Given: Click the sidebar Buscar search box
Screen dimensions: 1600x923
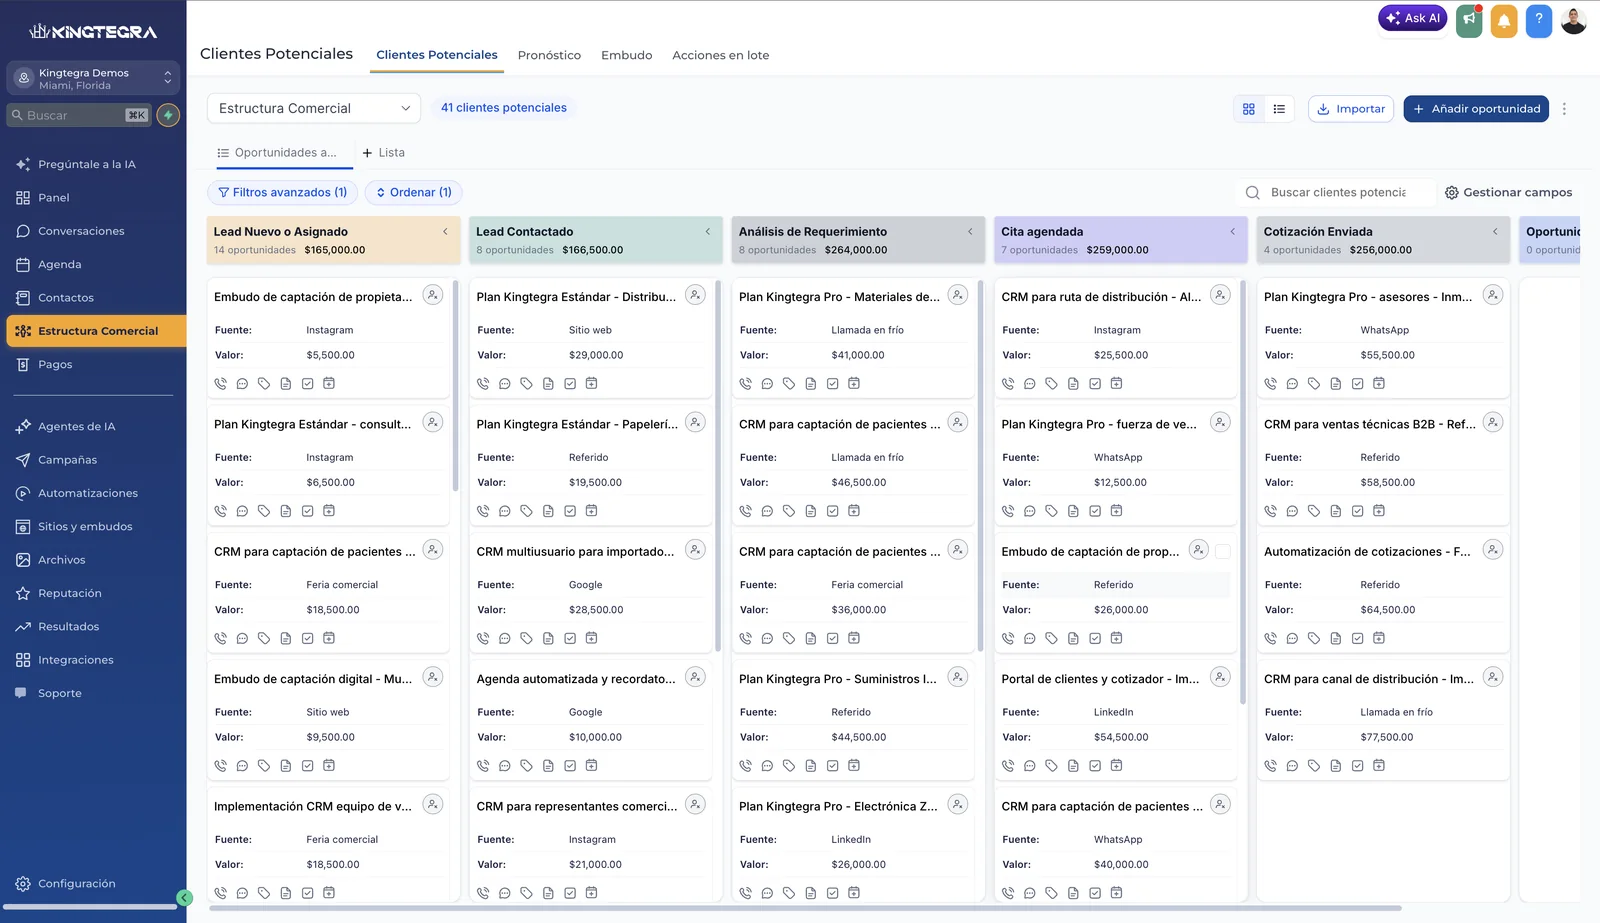Looking at the screenshot, I should click(79, 115).
